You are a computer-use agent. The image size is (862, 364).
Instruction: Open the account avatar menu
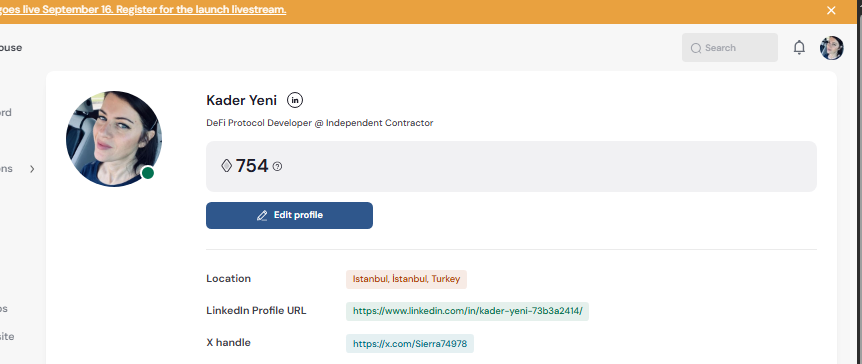coord(831,48)
